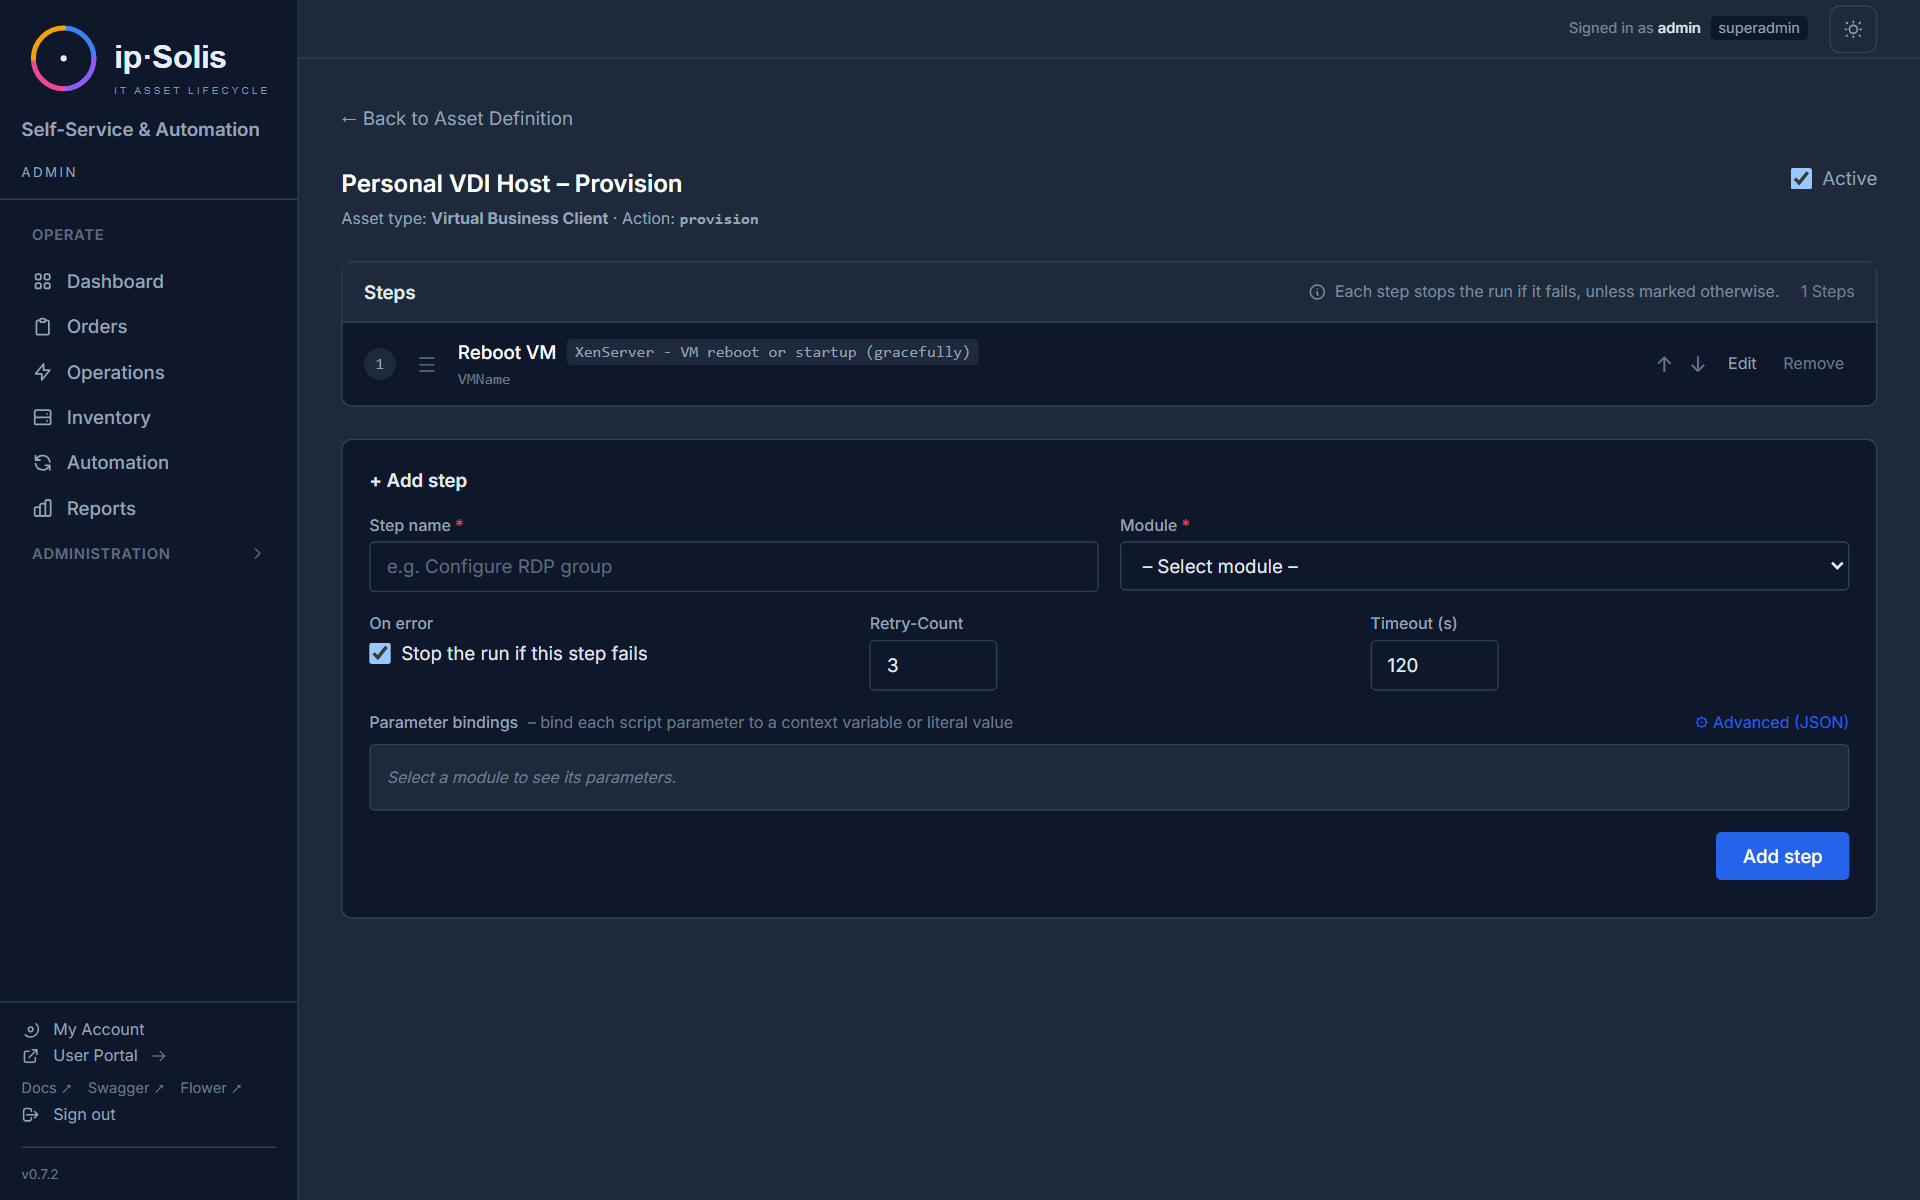The height and width of the screenshot is (1200, 1920).
Task: Click the v0.7.2 version label
Action: tap(40, 1174)
